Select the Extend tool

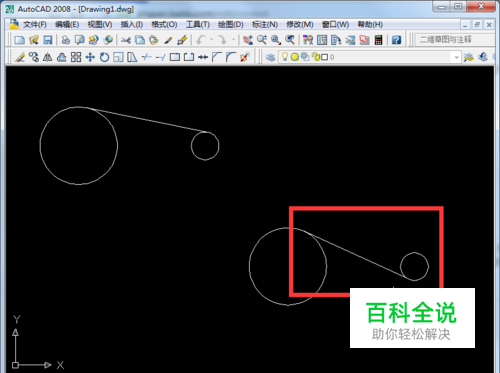(x=161, y=57)
